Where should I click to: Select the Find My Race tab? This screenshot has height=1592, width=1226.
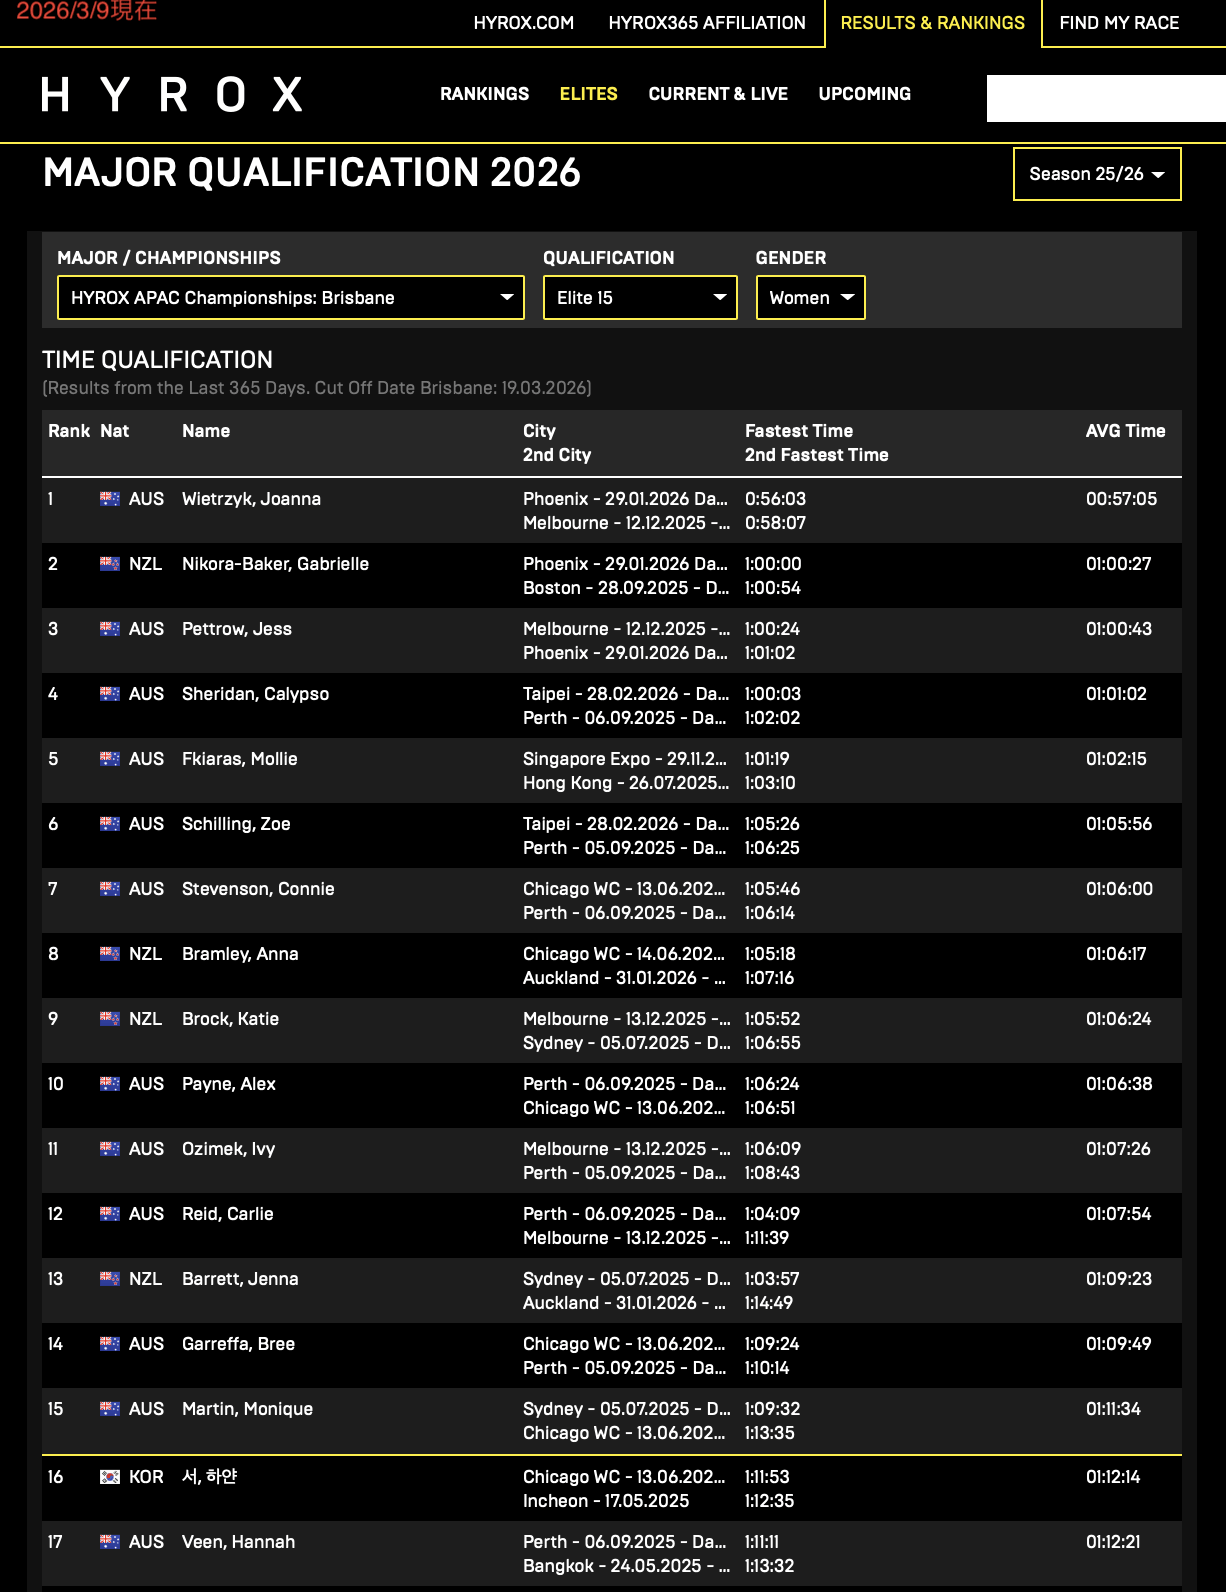tap(1118, 23)
